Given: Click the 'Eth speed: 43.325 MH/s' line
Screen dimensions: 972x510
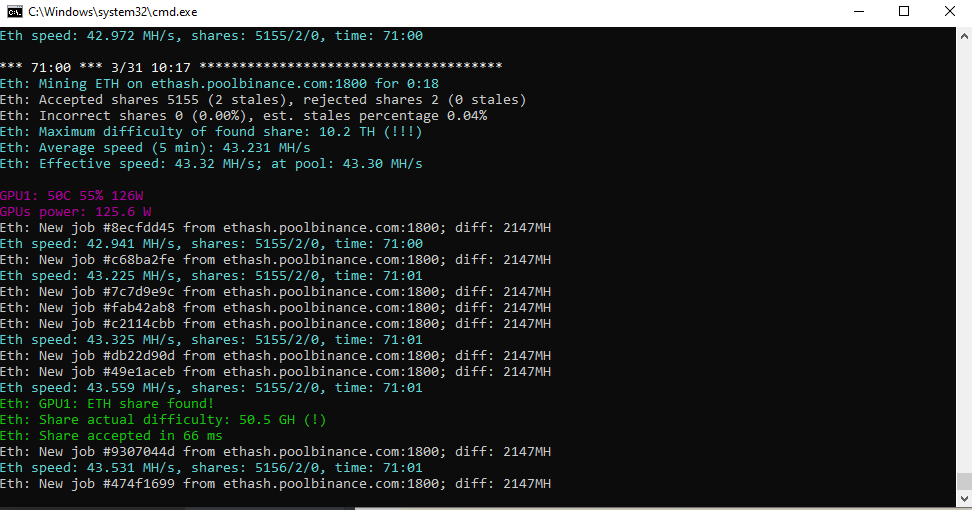Looking at the screenshot, I should (211, 340).
